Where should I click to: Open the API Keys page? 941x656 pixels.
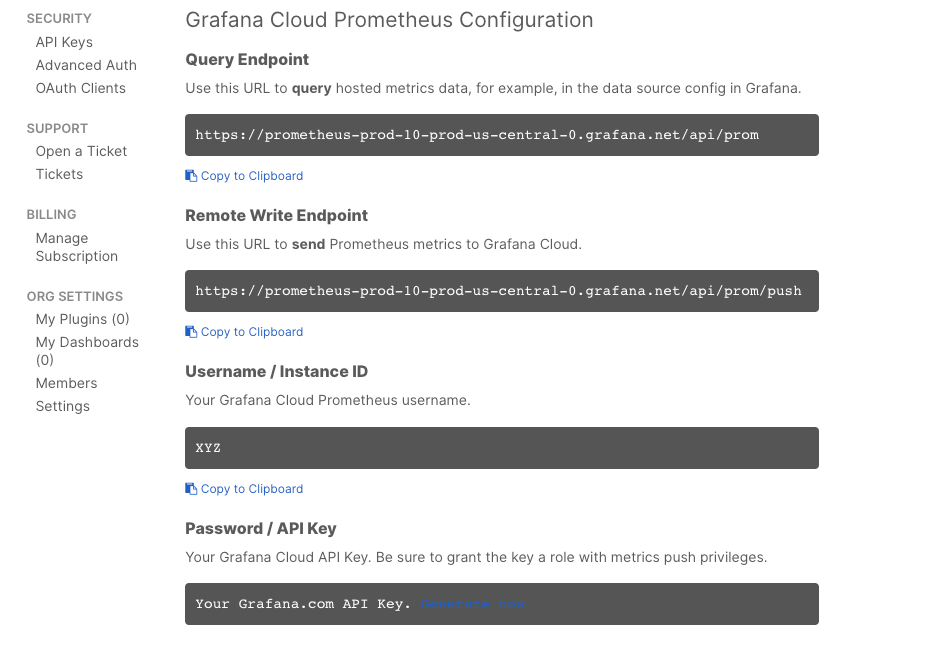point(64,41)
